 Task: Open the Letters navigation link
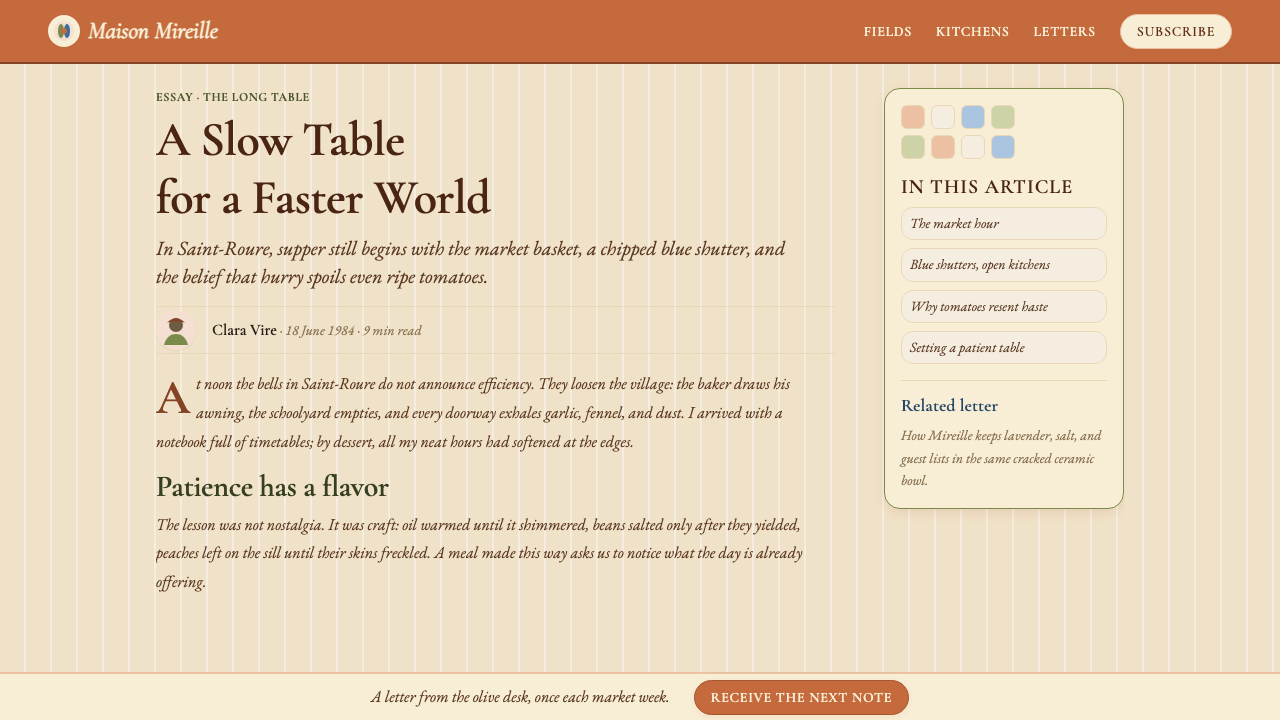click(x=1064, y=31)
